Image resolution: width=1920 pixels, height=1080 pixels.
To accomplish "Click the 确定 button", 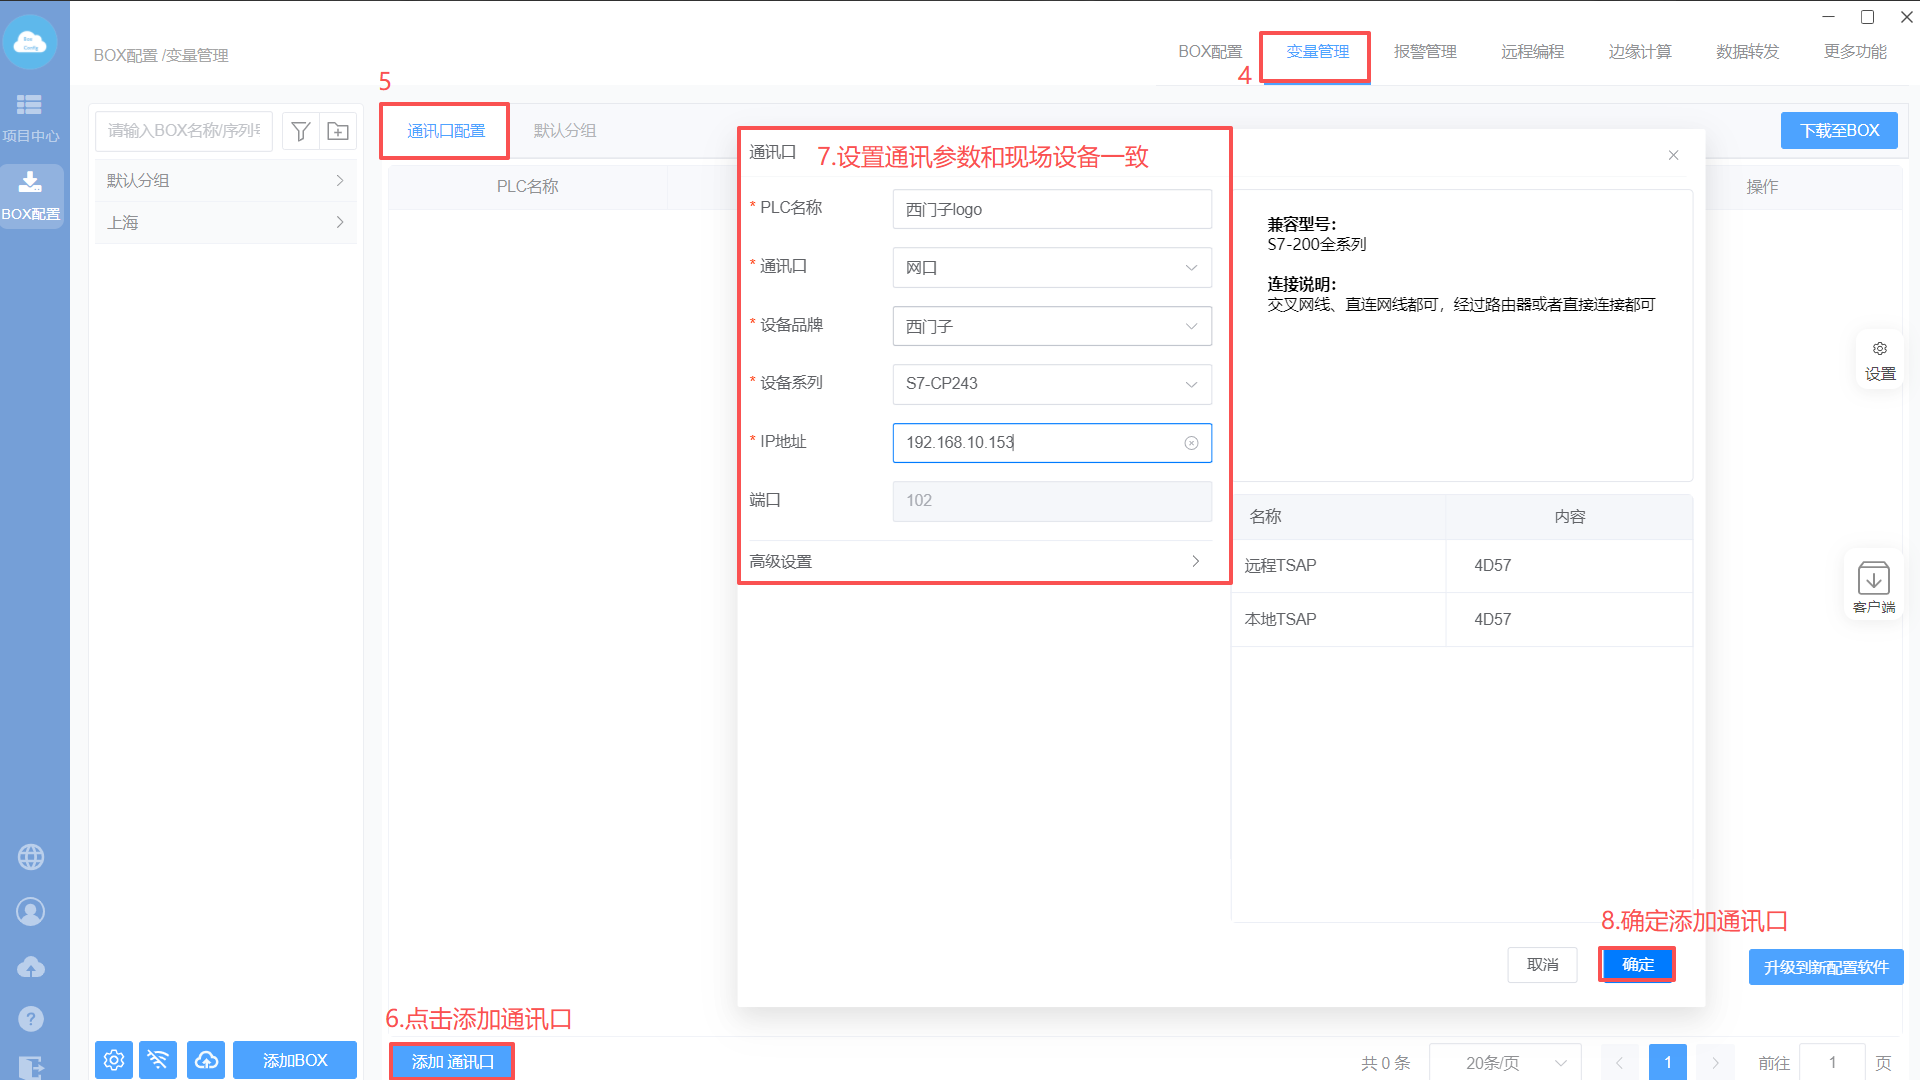I will click(x=1637, y=964).
